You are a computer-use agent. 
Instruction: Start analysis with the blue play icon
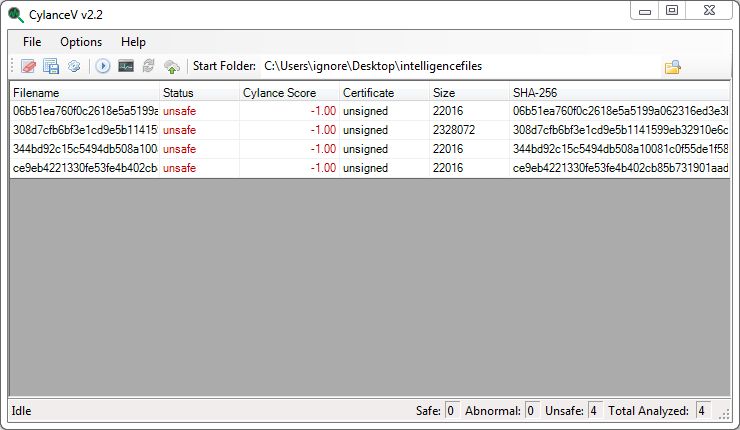[x=103, y=67]
